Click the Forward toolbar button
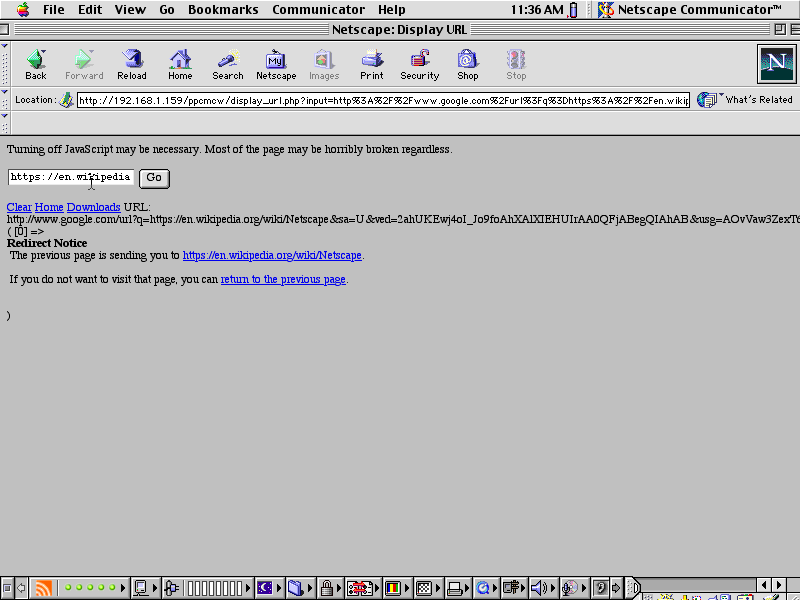The image size is (800, 600). pos(84,64)
